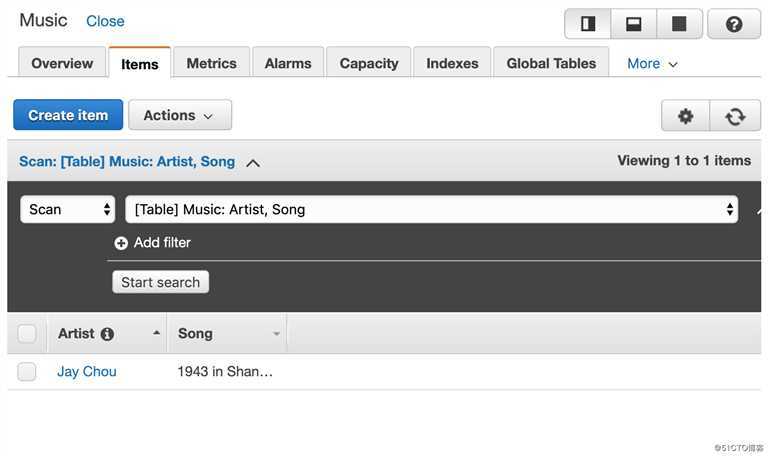This screenshot has height=456, width=768.
Task: Switch to the Metrics tab
Action: [x=212, y=63]
